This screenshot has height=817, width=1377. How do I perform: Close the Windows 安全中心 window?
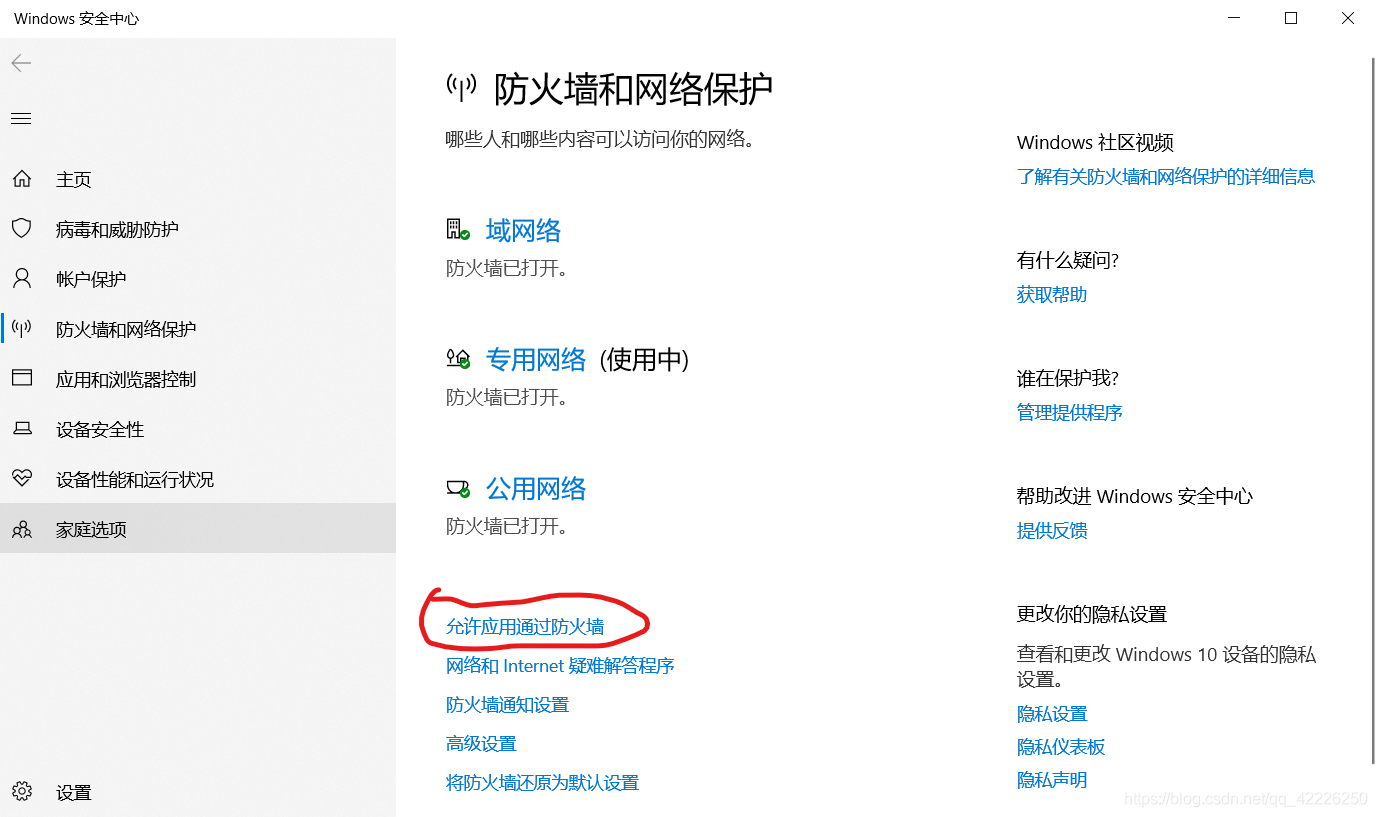(x=1348, y=18)
